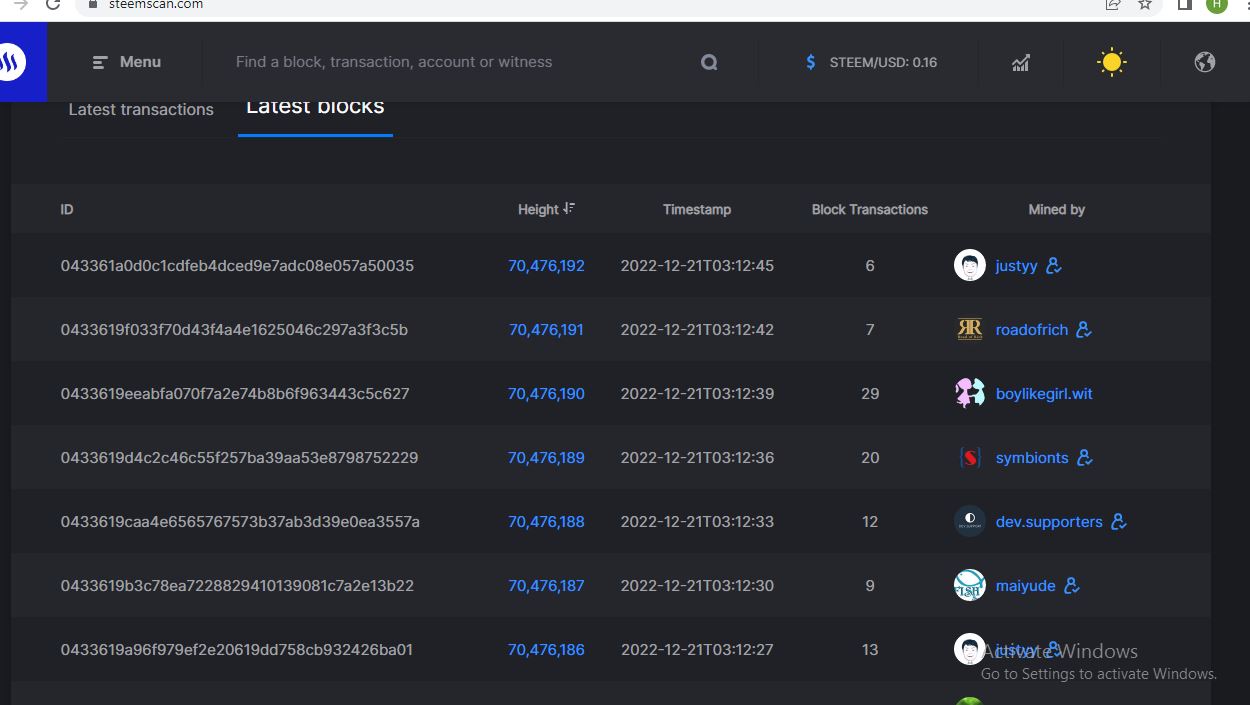This screenshot has height=705, width=1250.
Task: Click justyy avatar in top row
Action: coord(969,265)
